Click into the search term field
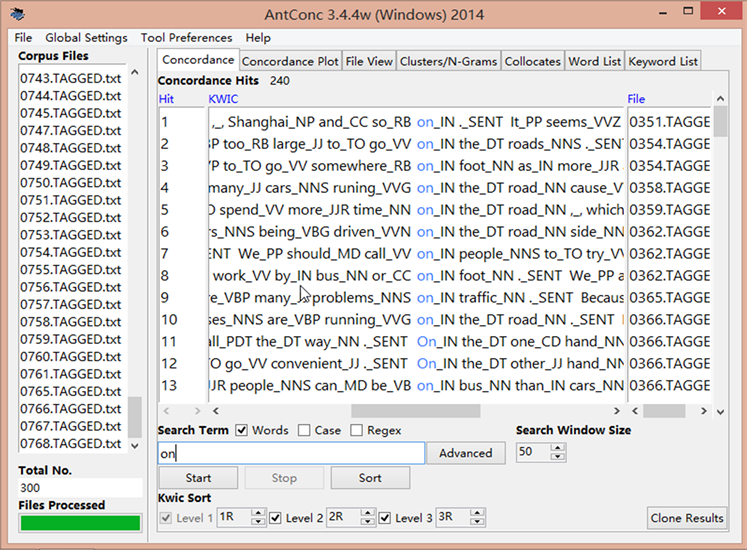Screen dimensions: 747x550 coord(290,453)
